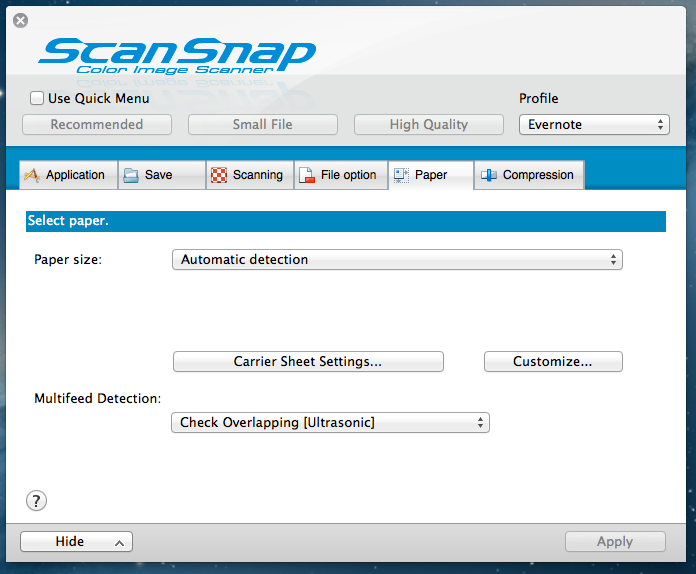Viewport: 696px width, 574px height.
Task: Click the 'Paper size:' label
Action: (x=68, y=260)
